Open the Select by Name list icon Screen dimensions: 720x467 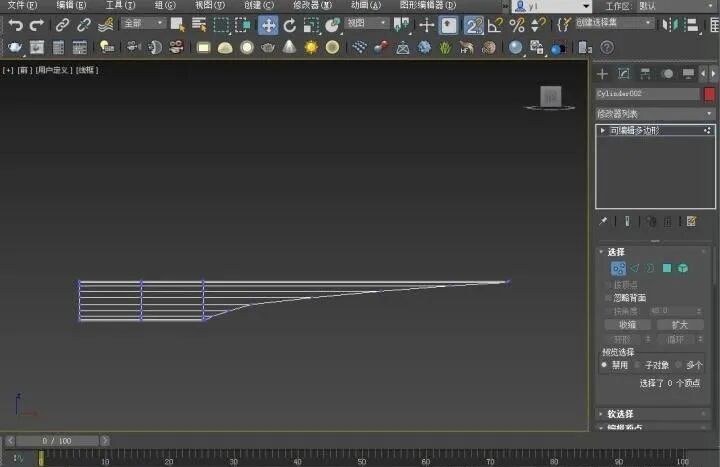(x=199, y=25)
